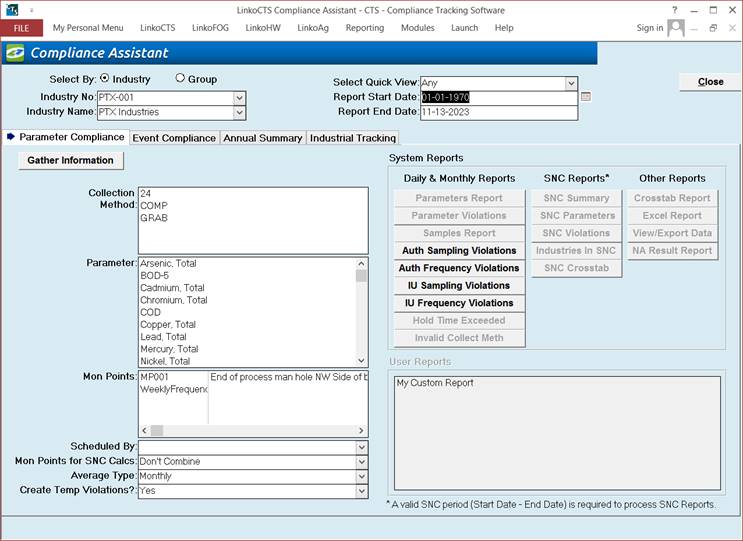Open the Select Quick View dropdown
The height and width of the screenshot is (541, 743).
click(571, 83)
